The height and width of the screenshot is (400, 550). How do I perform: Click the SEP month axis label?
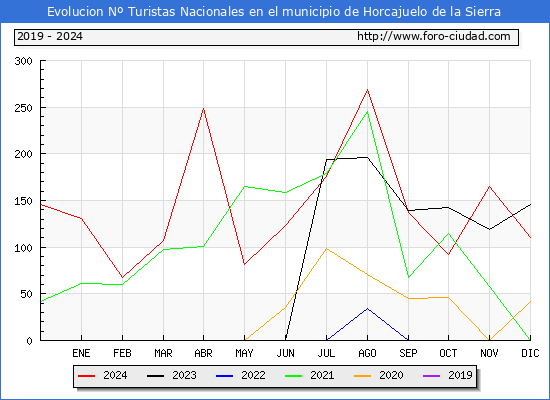408,353
